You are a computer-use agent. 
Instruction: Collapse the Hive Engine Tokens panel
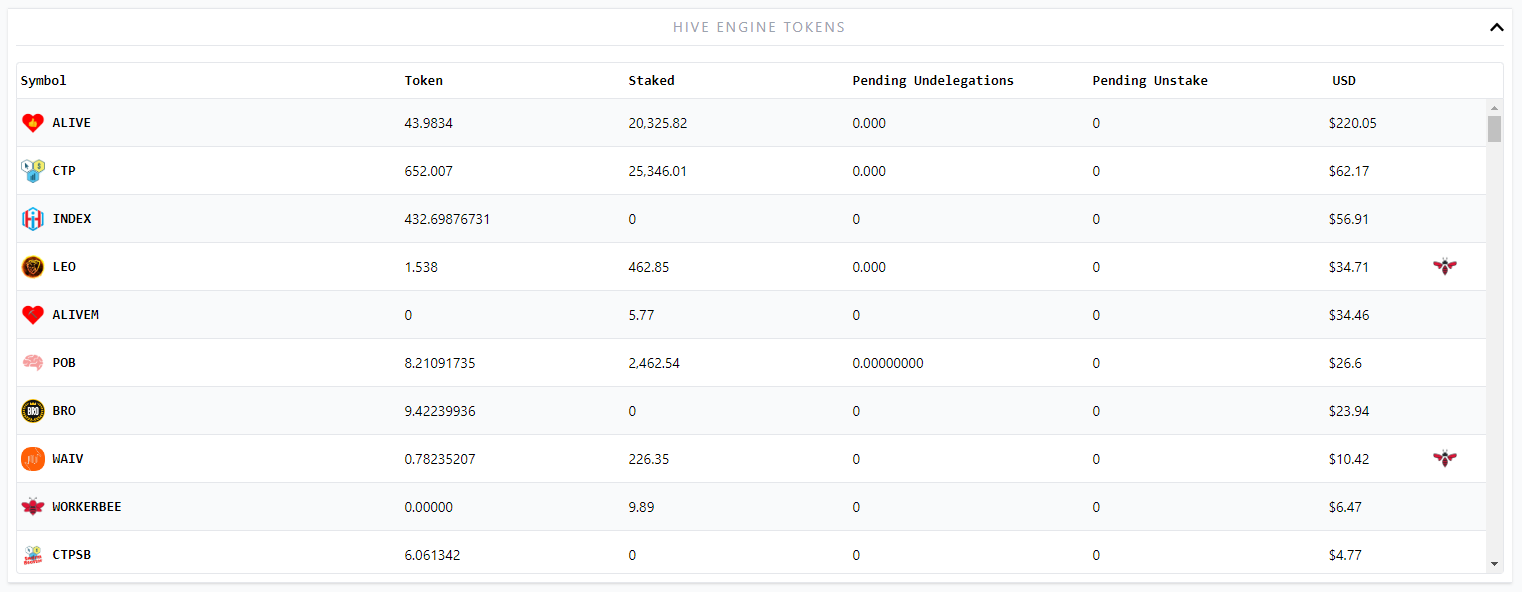1496,27
